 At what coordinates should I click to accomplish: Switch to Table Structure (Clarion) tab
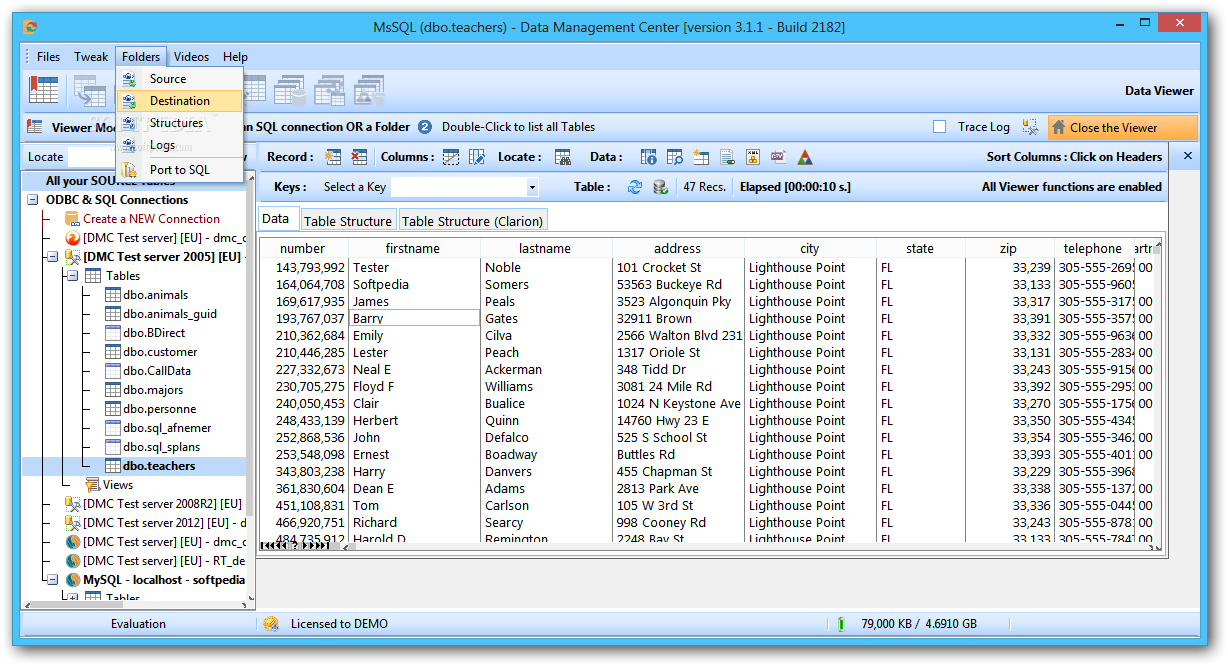point(472,221)
